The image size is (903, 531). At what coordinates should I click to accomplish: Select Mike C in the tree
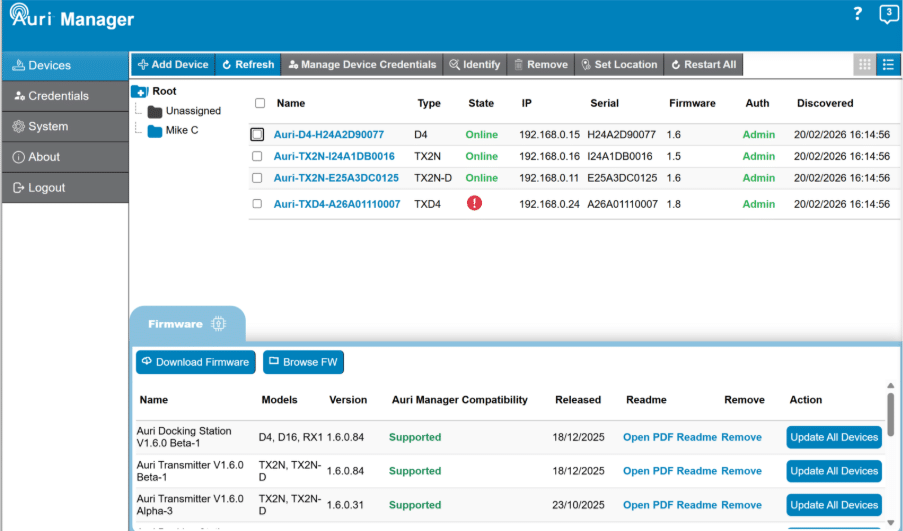(181, 130)
